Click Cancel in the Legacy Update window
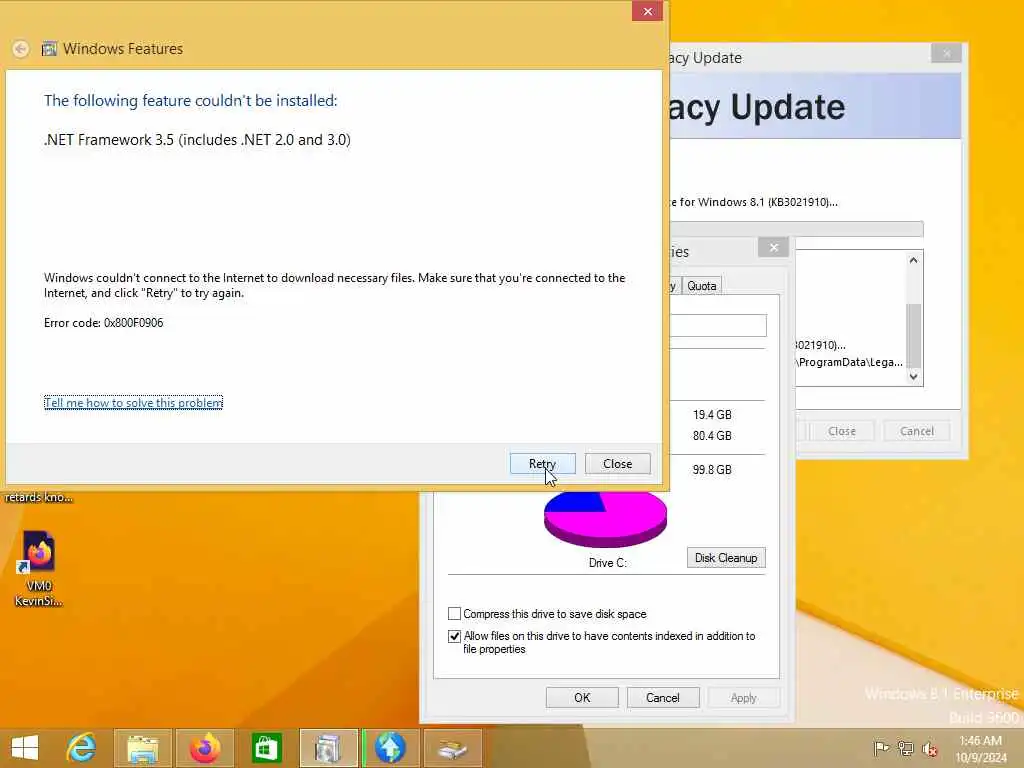 pyautogui.click(x=916, y=431)
